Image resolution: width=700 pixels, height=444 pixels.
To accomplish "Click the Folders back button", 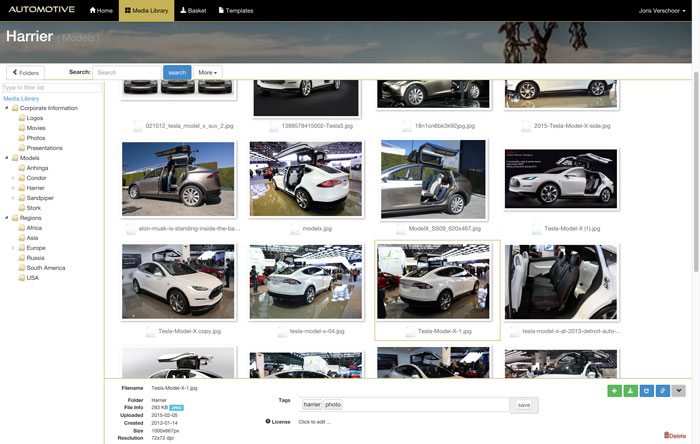I will (x=25, y=72).
